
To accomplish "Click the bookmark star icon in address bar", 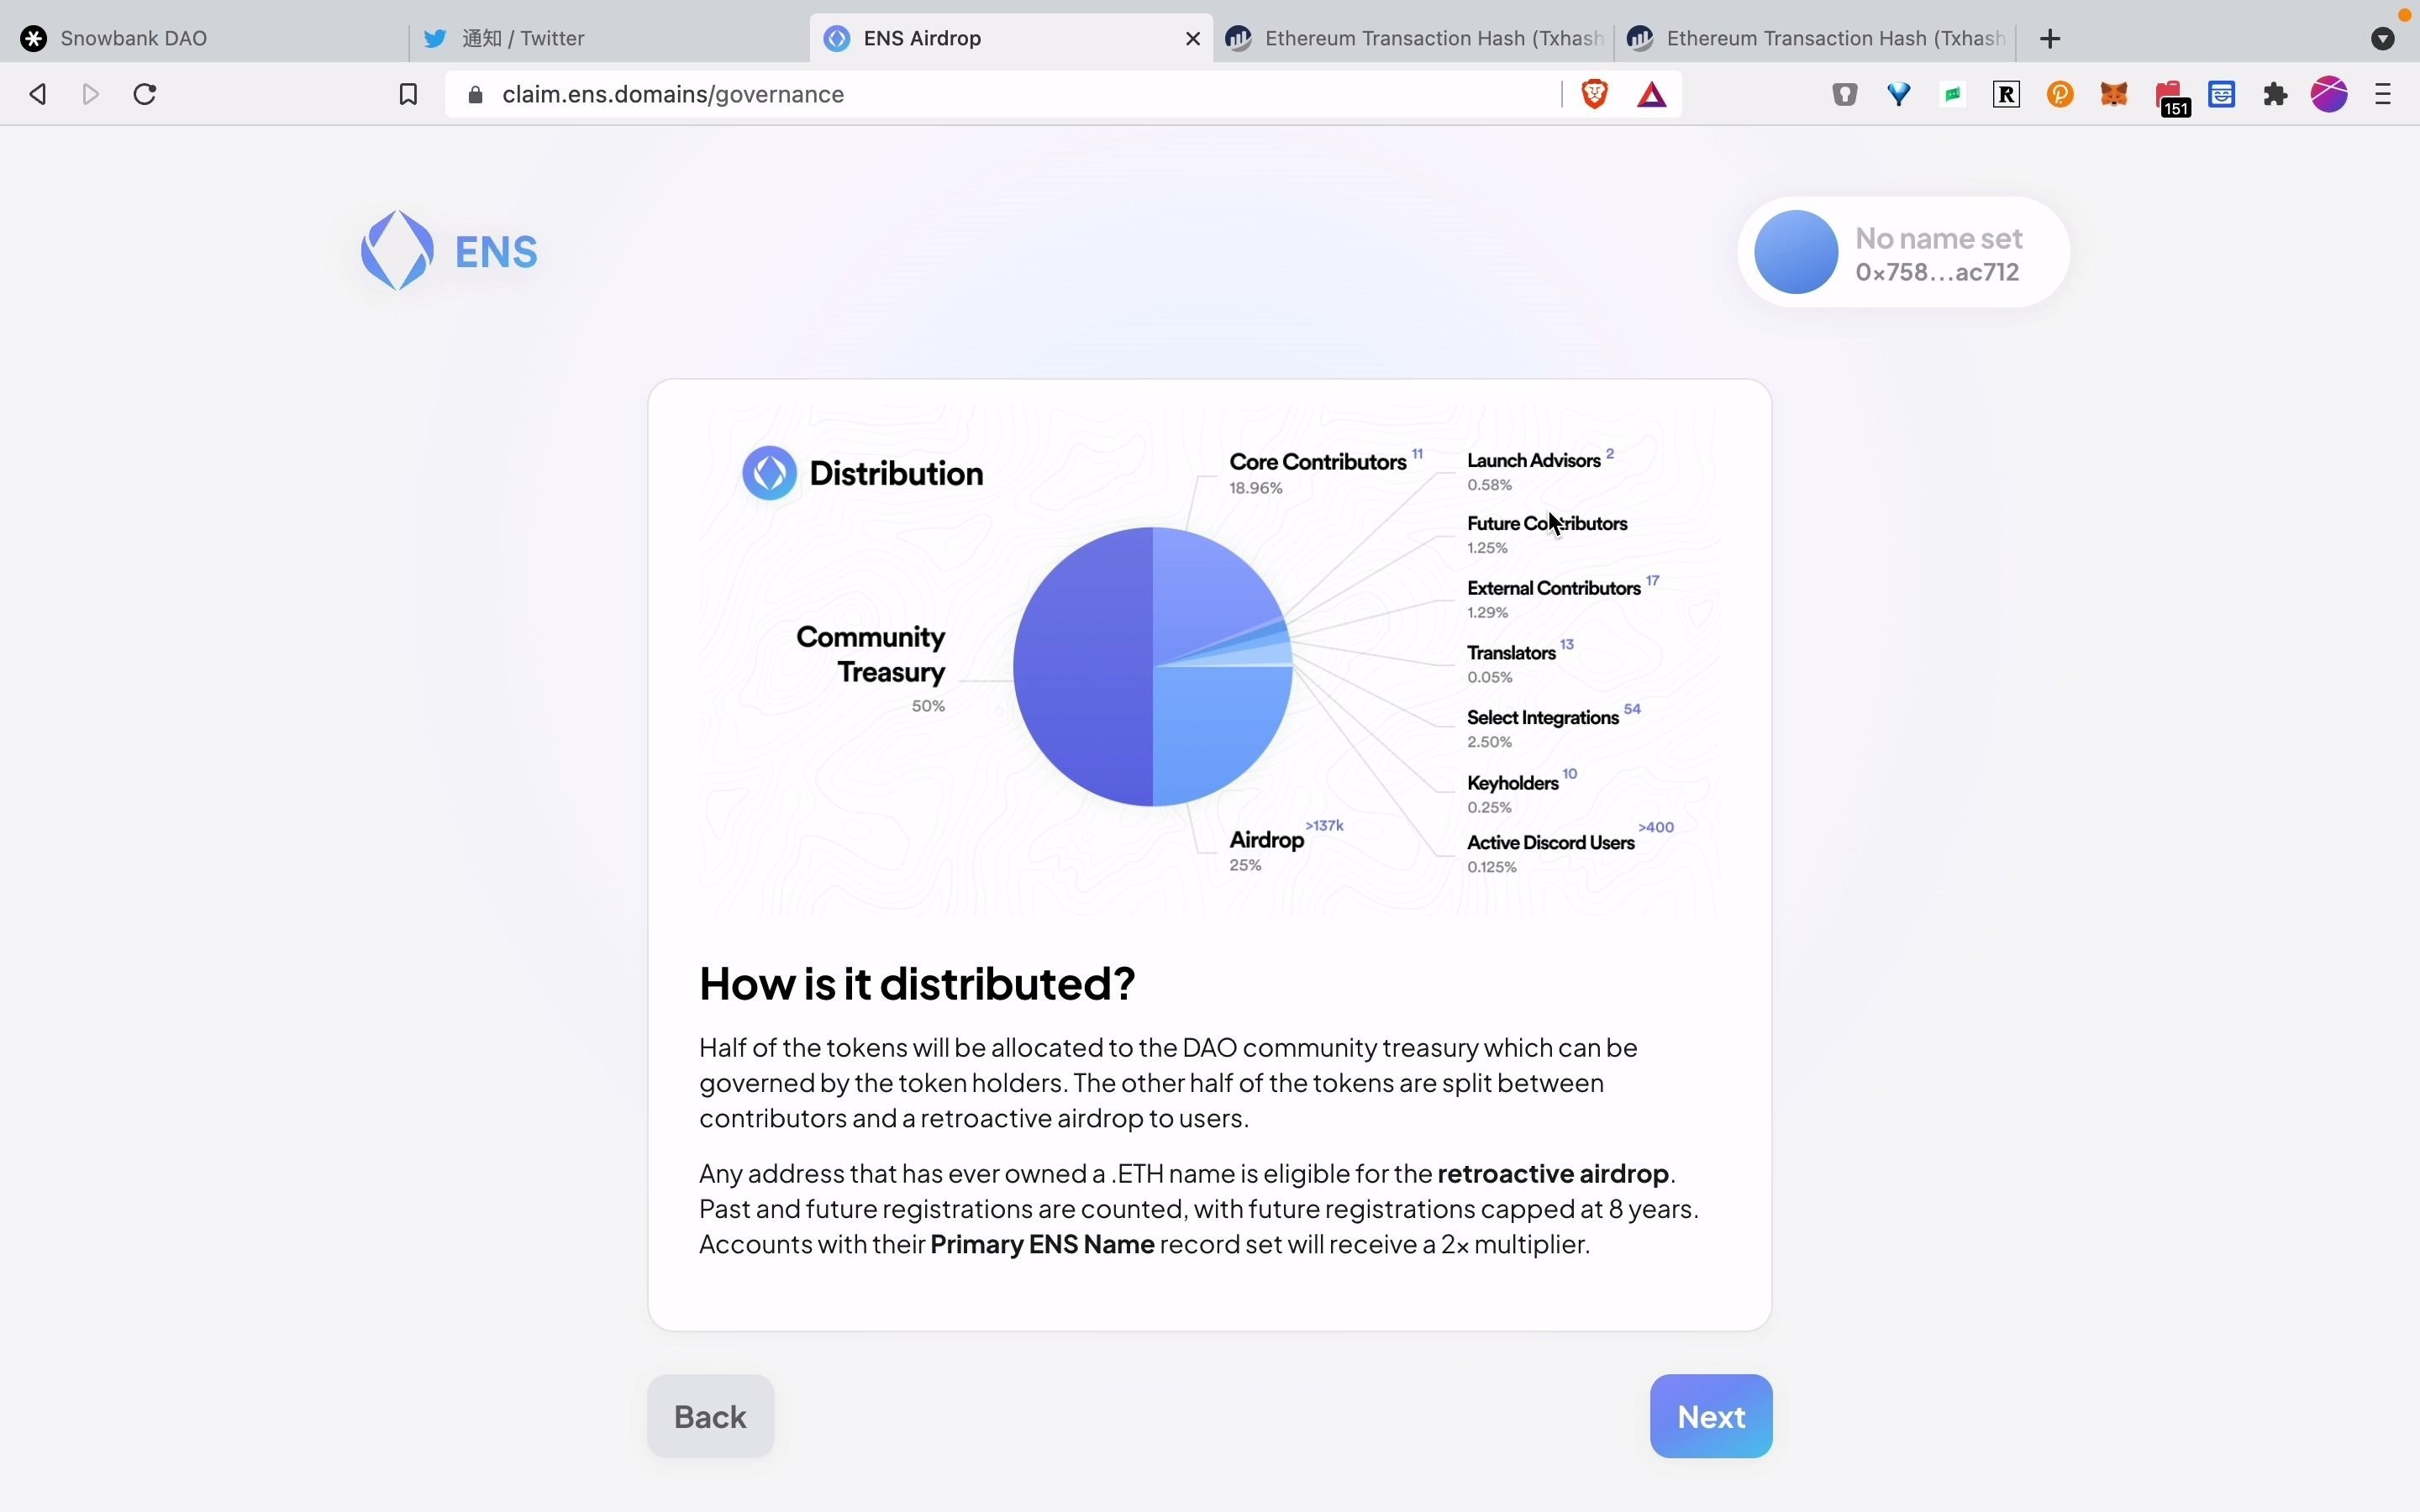I will (406, 94).
